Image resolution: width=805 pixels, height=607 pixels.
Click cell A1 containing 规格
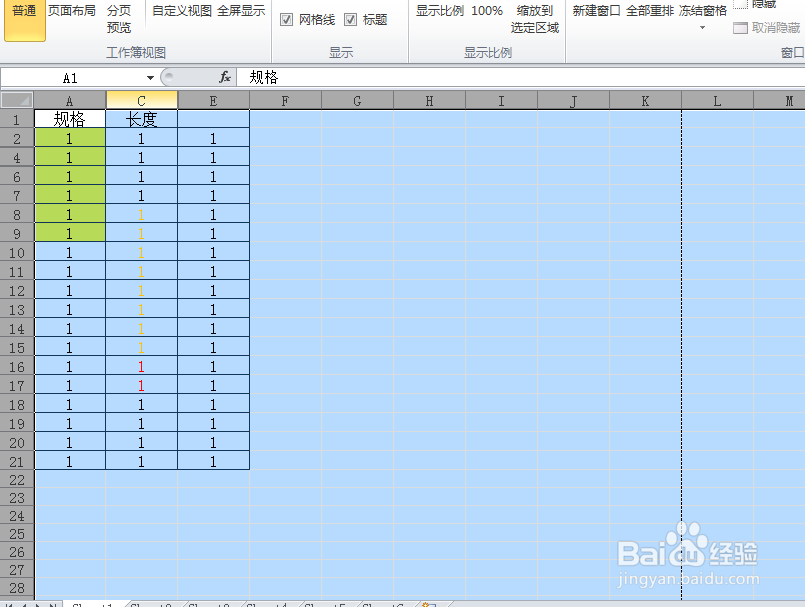70,119
